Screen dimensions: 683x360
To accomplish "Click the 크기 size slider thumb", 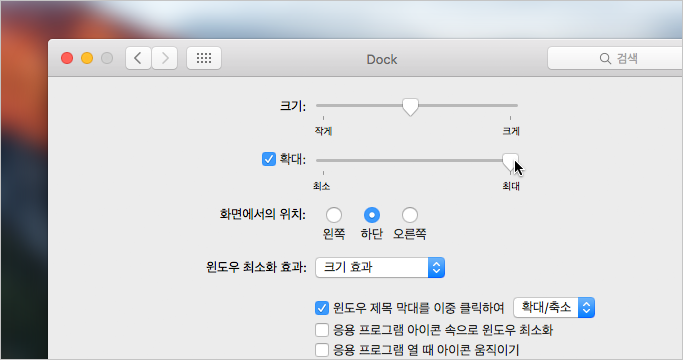I will pos(410,107).
